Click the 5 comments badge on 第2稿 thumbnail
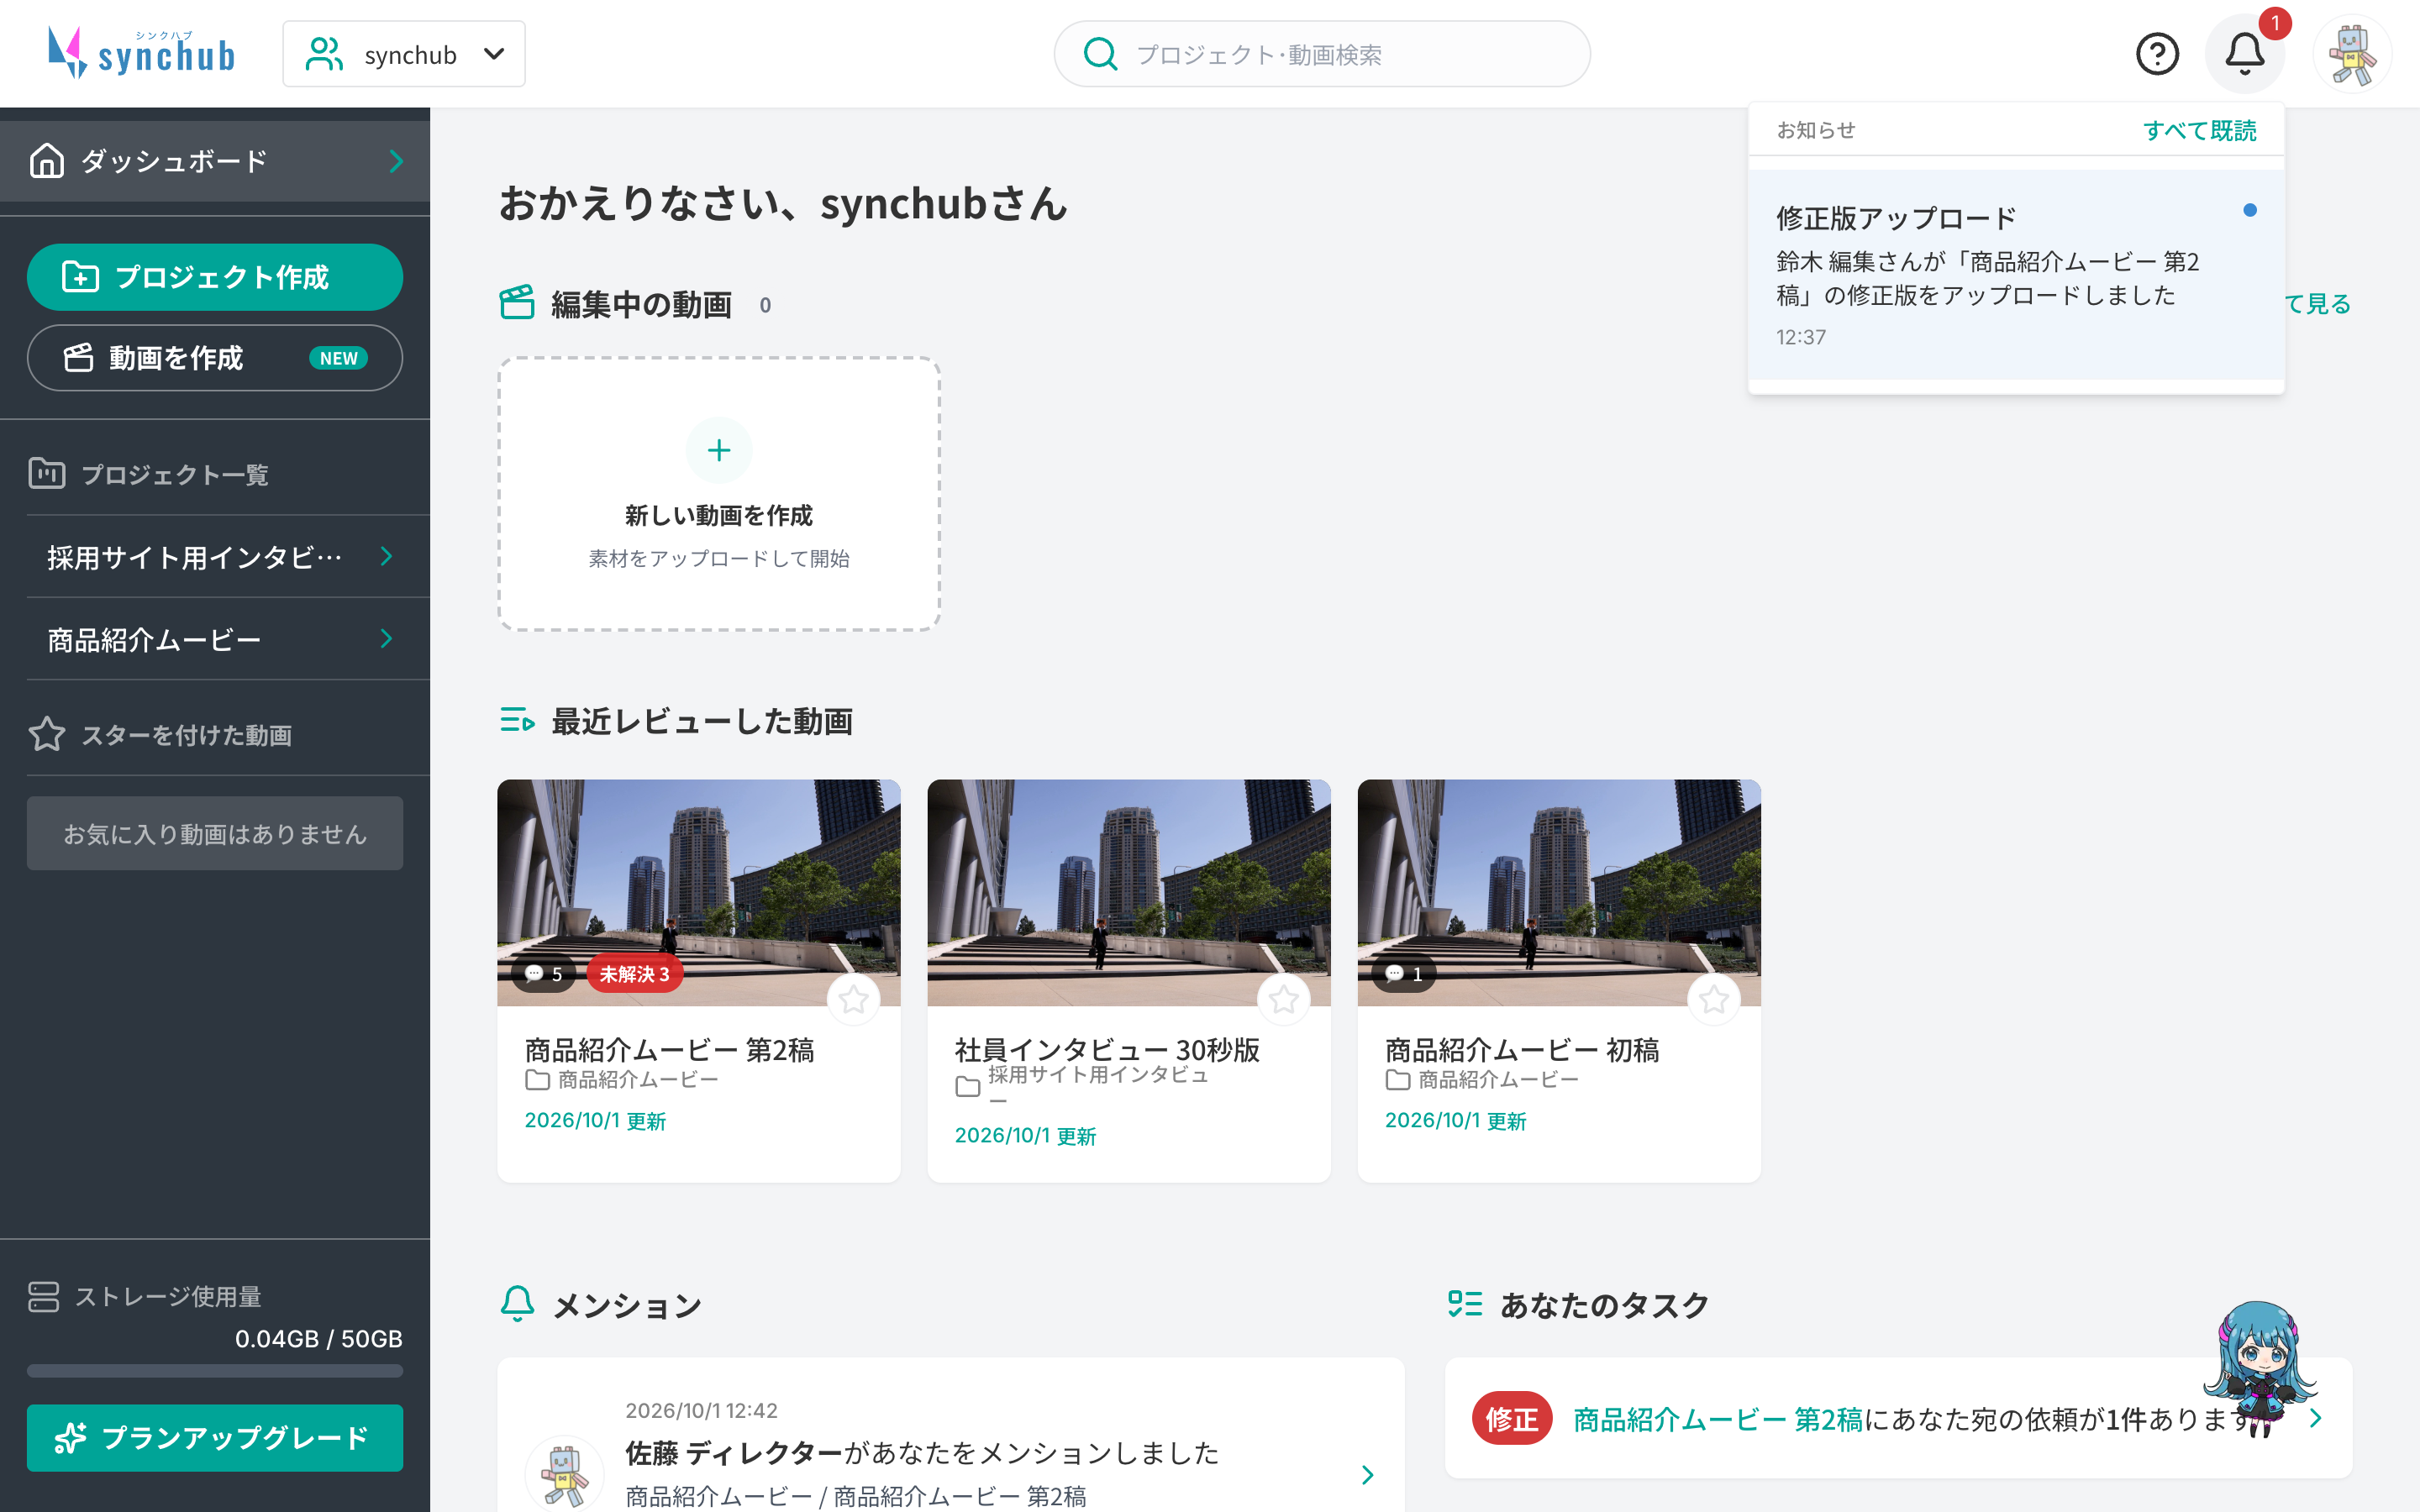Image resolution: width=2420 pixels, height=1512 pixels. (x=544, y=973)
